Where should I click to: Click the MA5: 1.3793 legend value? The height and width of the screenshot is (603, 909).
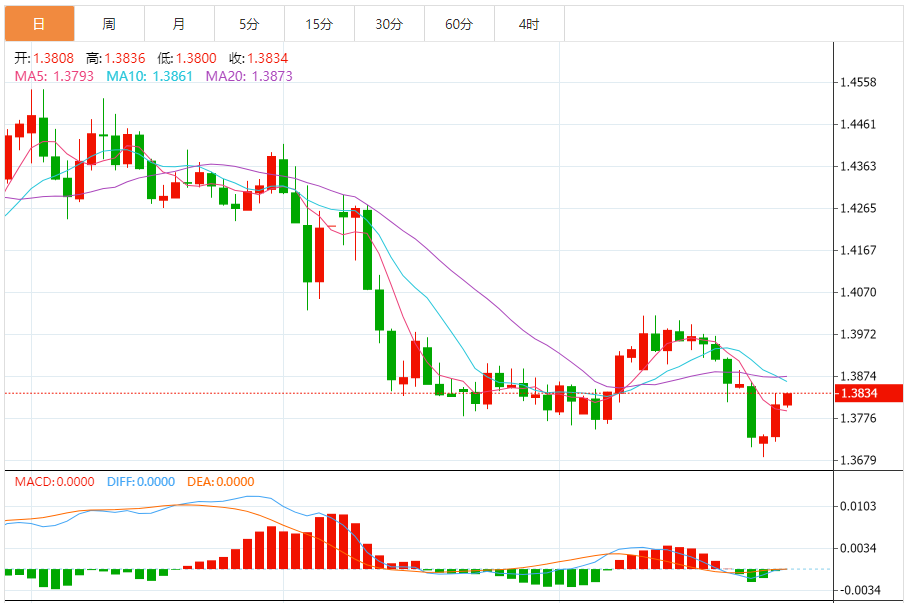coord(54,76)
